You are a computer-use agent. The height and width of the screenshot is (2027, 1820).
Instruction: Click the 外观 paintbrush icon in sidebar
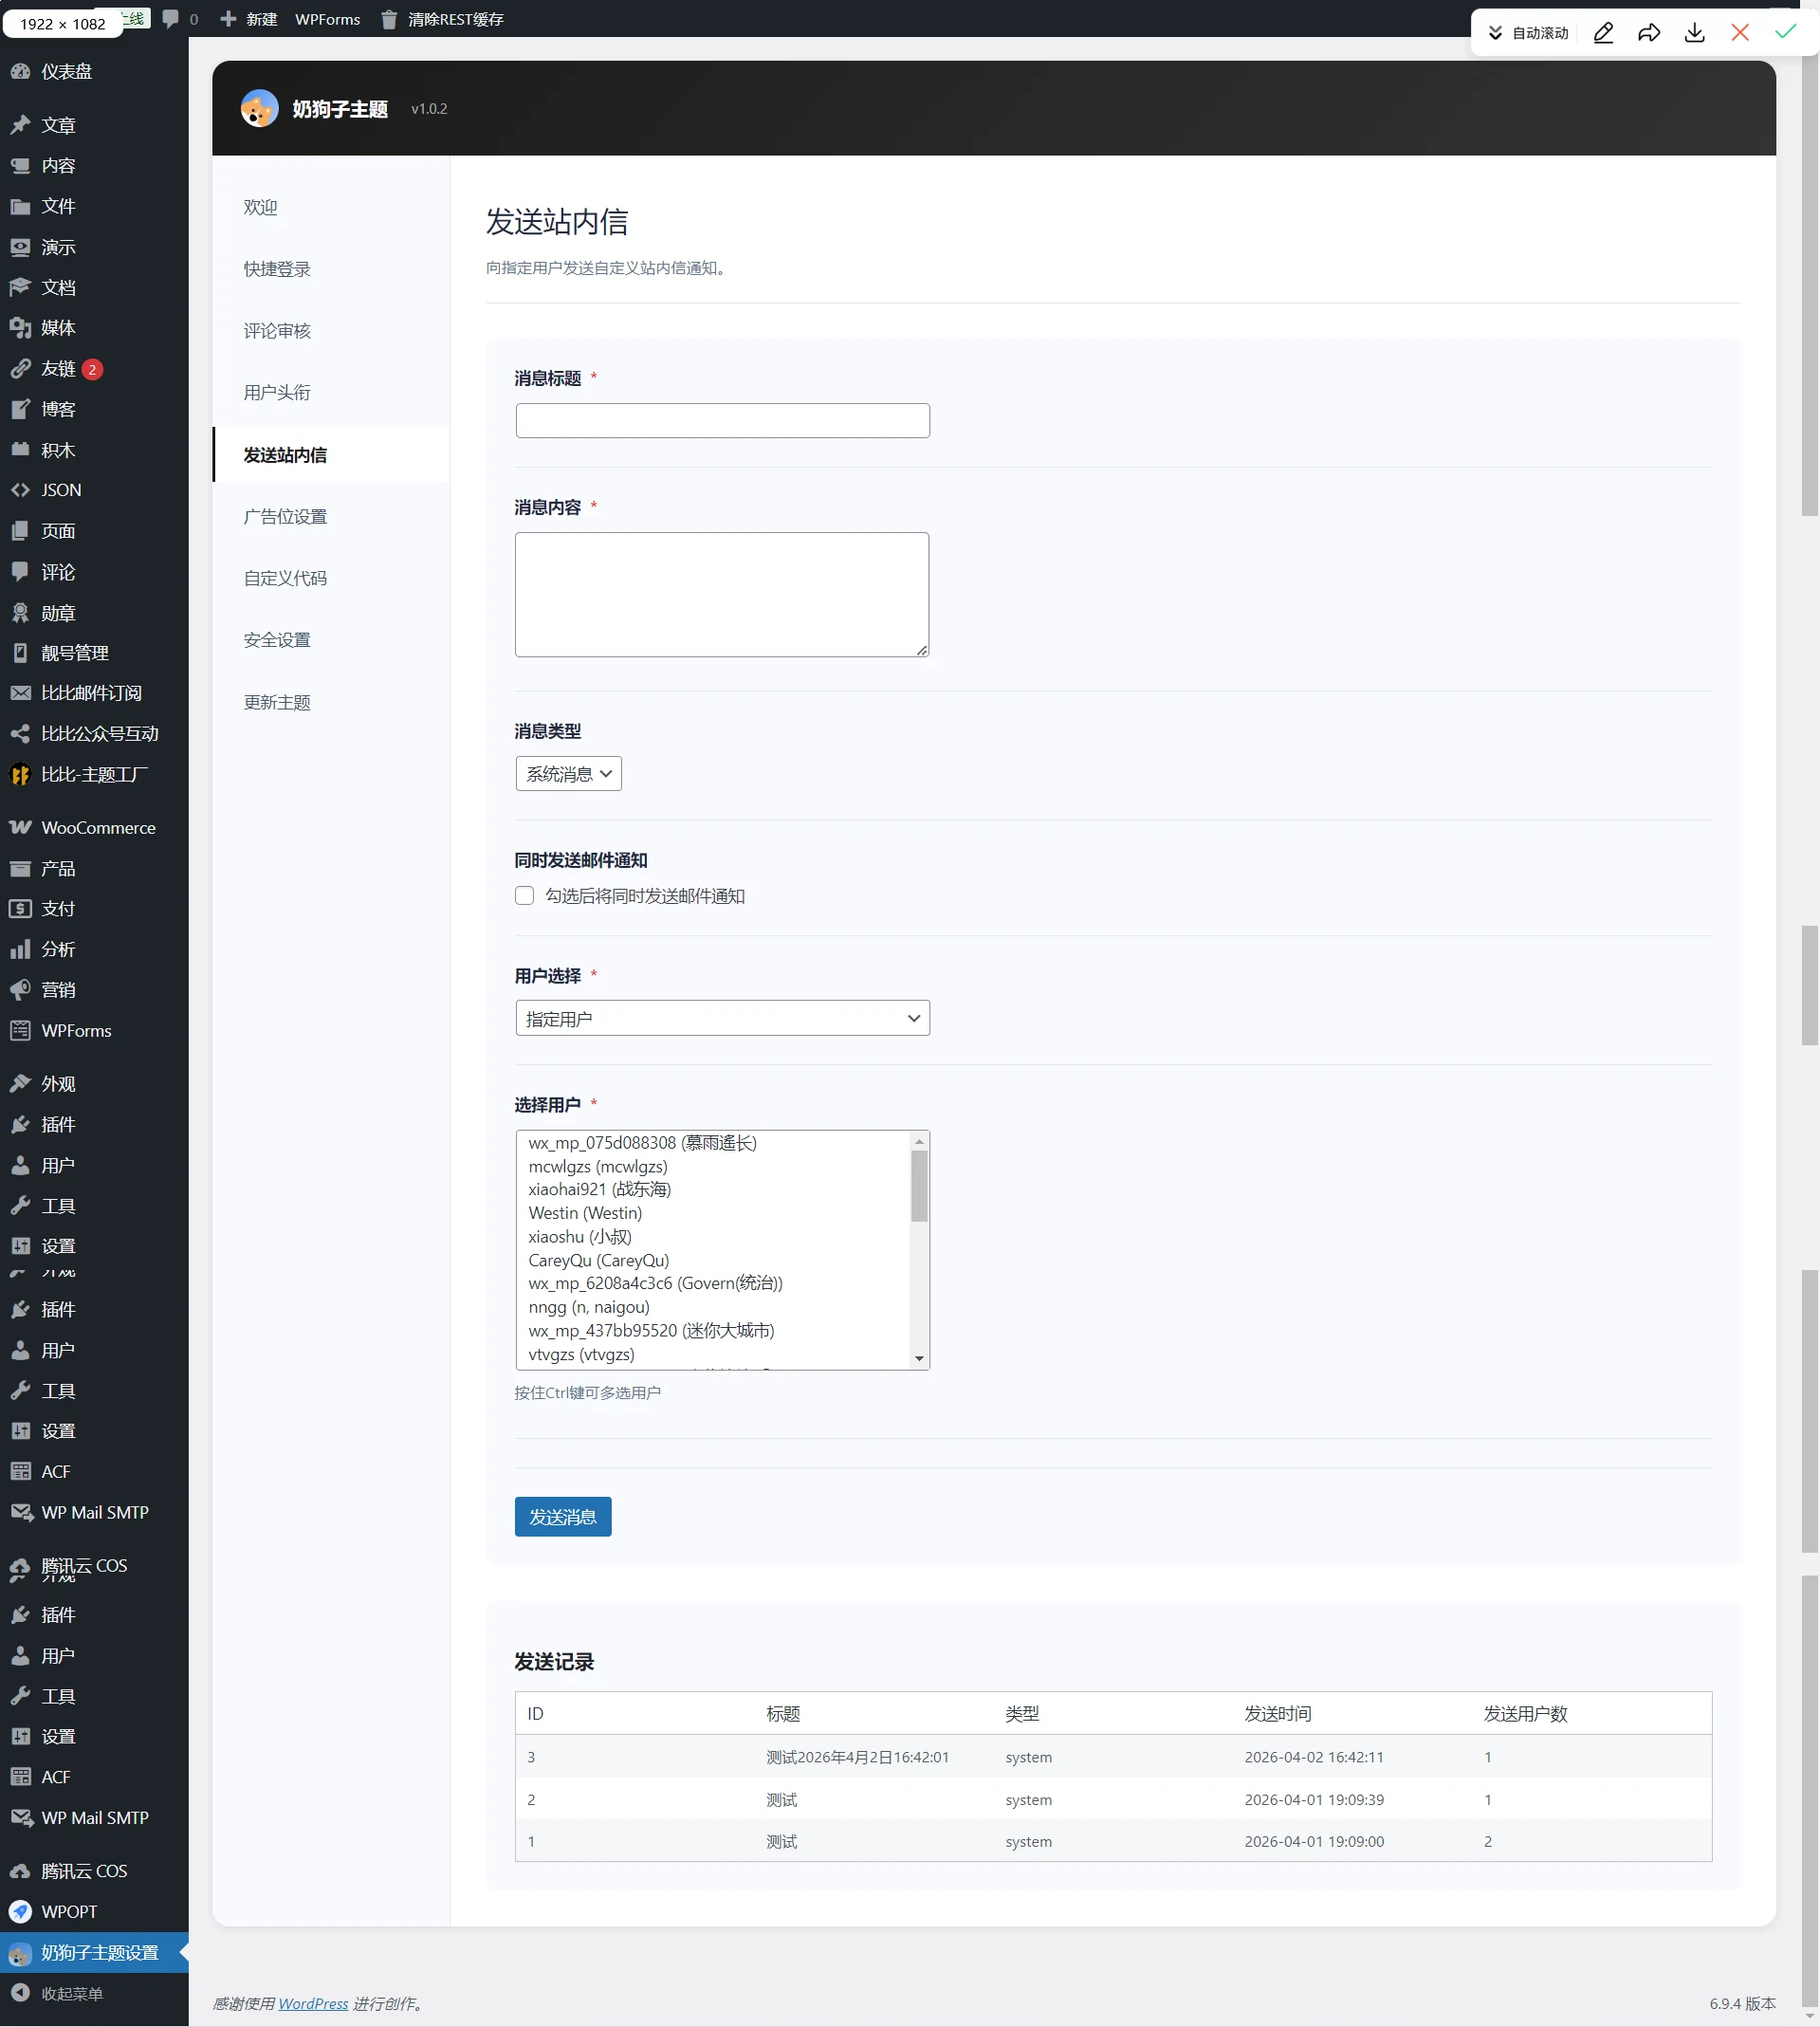[20, 1084]
